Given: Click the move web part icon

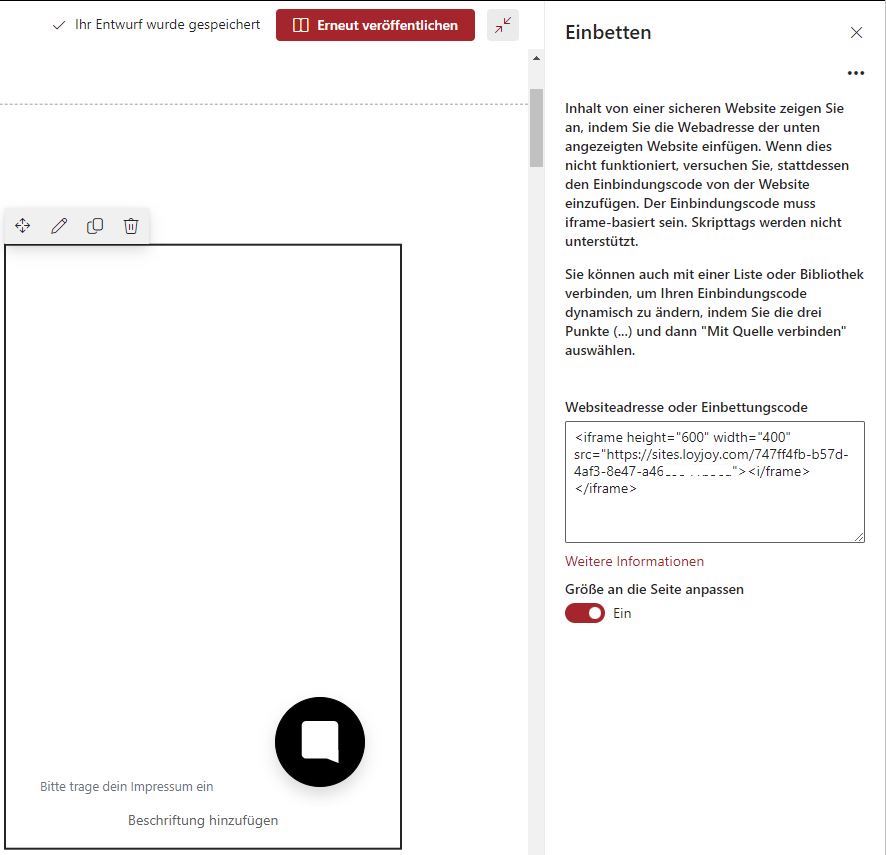Looking at the screenshot, I should pos(22,226).
